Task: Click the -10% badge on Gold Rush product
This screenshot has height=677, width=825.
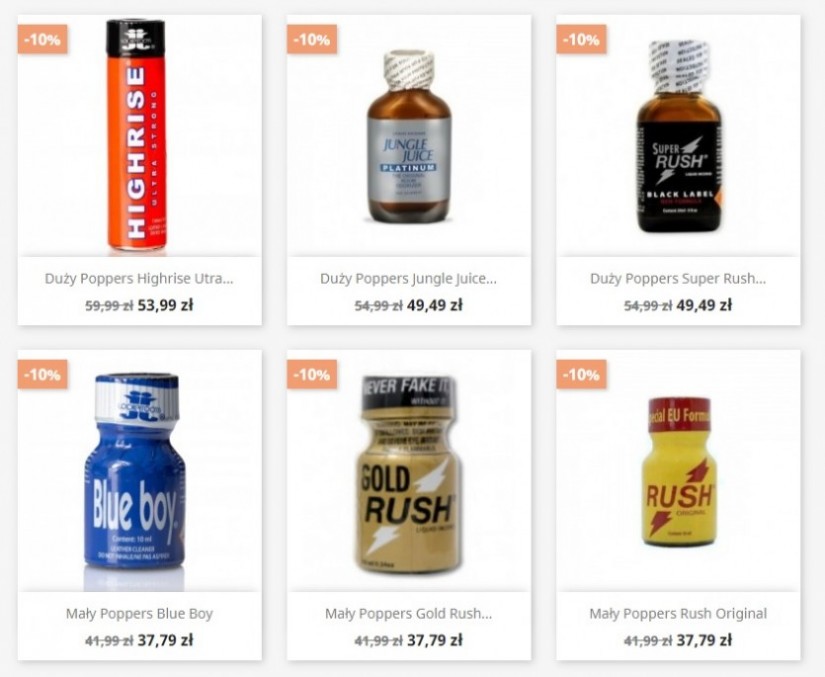Action: (x=312, y=375)
